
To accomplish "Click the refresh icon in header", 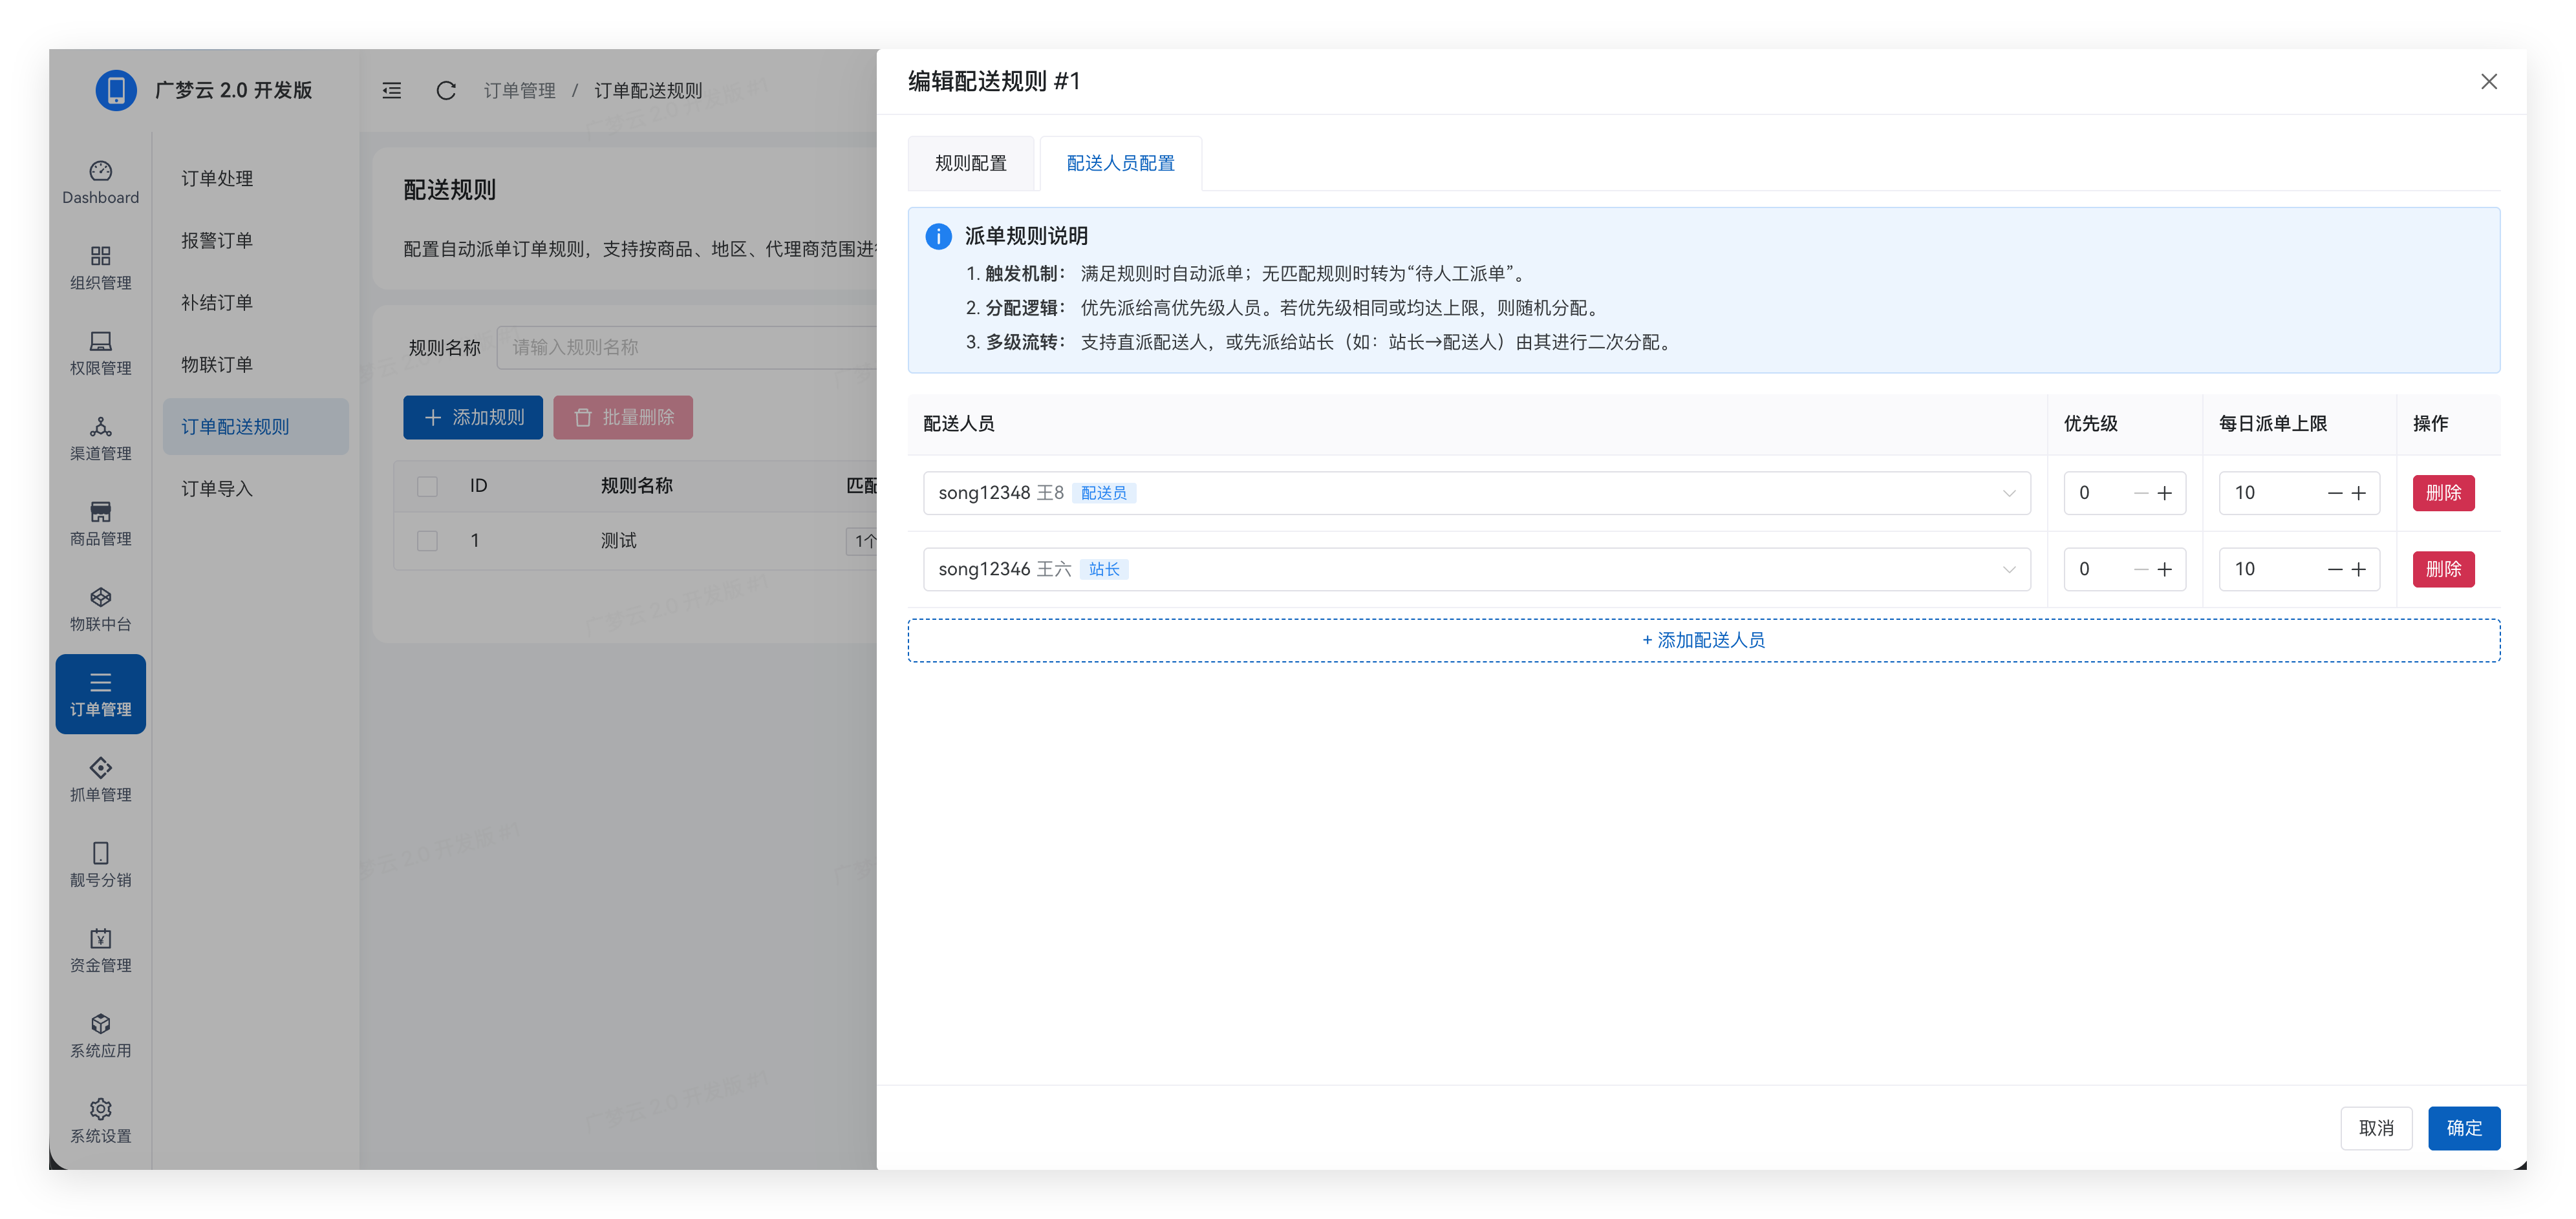I will tap(446, 91).
